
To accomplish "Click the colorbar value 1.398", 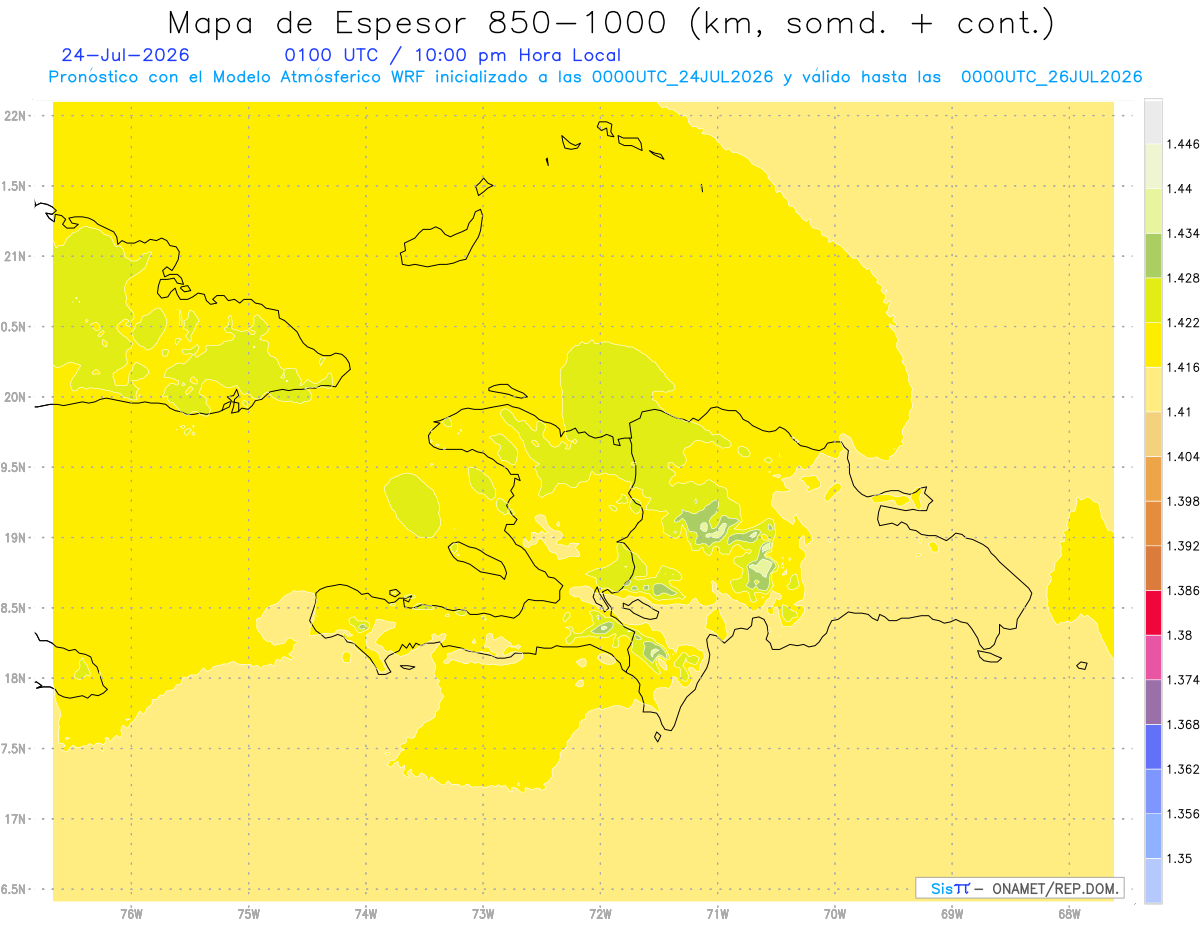I will point(1182,501).
